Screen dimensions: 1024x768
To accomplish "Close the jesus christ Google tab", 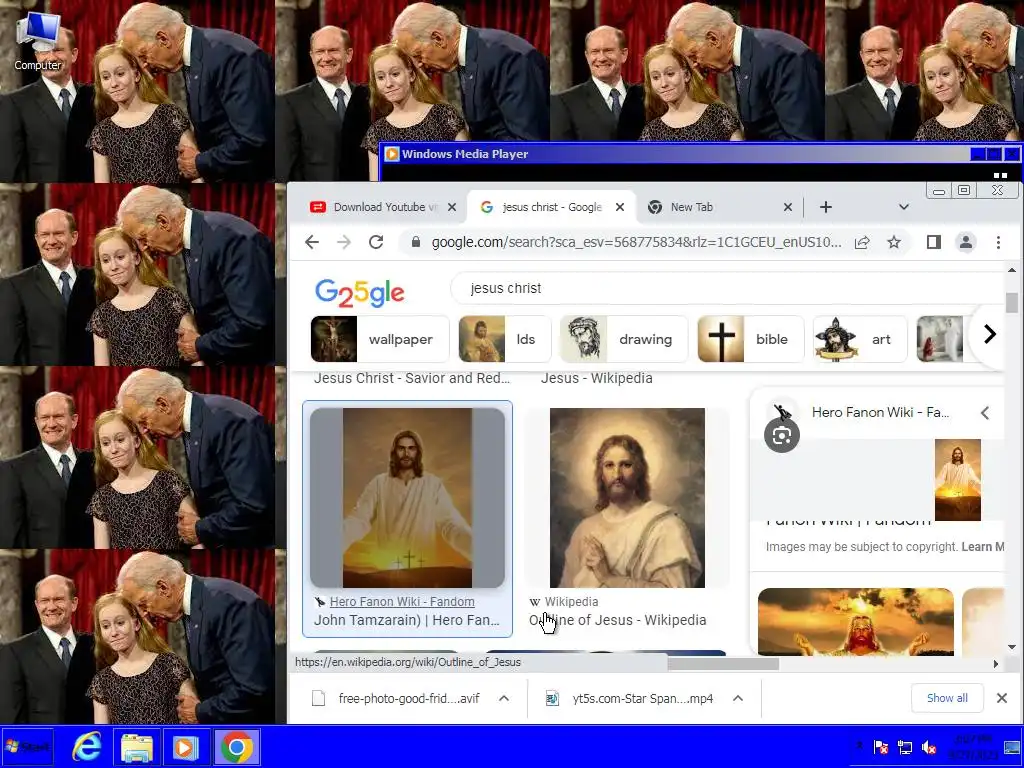I will click(620, 207).
